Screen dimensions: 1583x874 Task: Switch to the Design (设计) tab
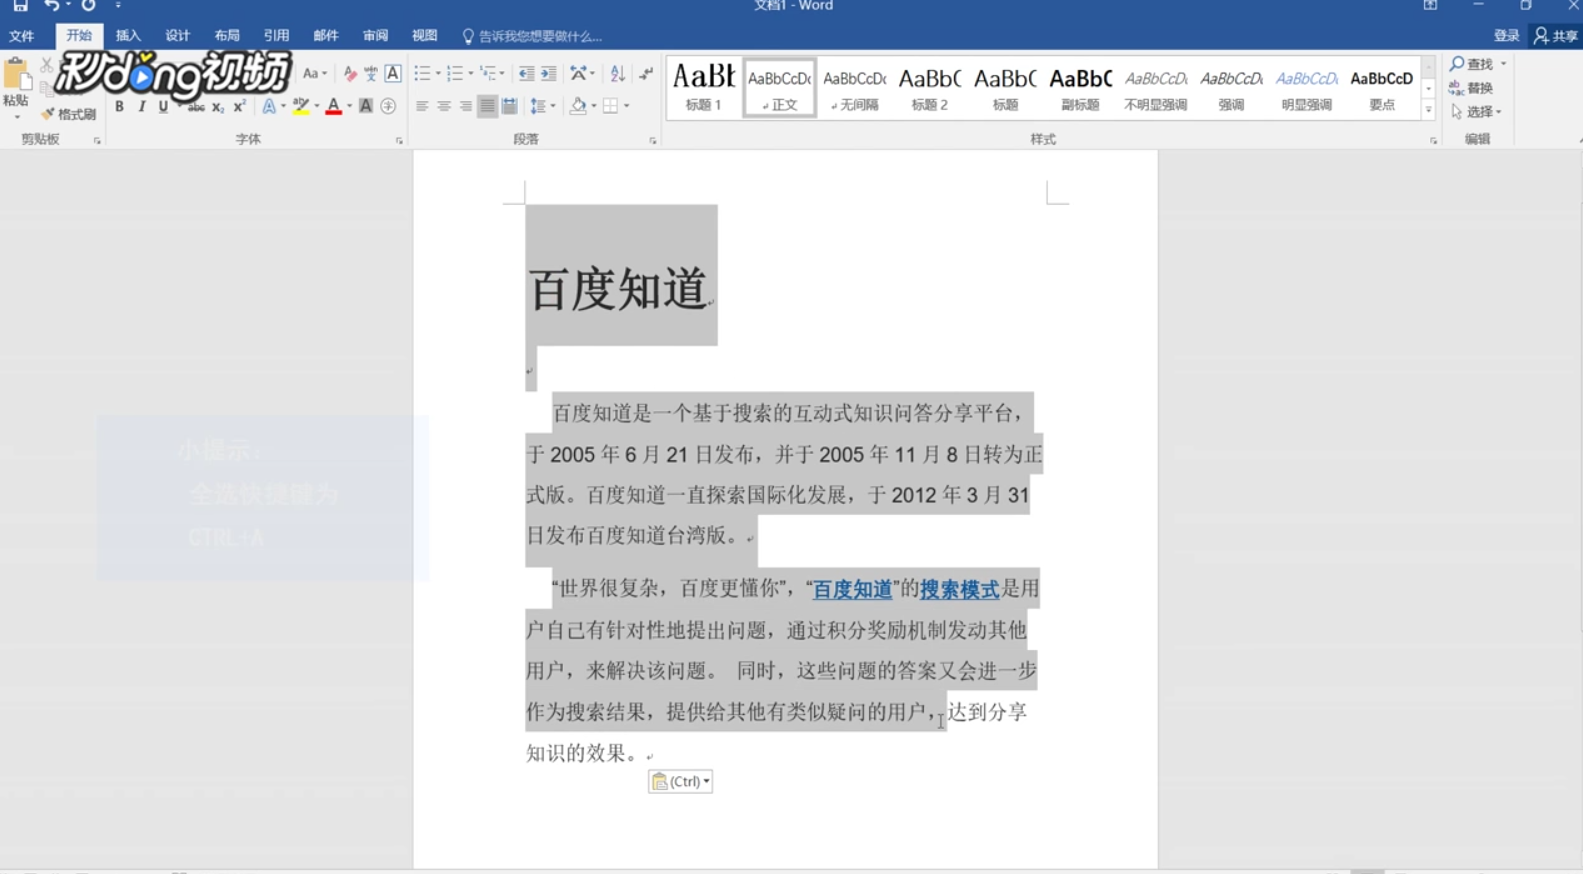[x=177, y=36]
